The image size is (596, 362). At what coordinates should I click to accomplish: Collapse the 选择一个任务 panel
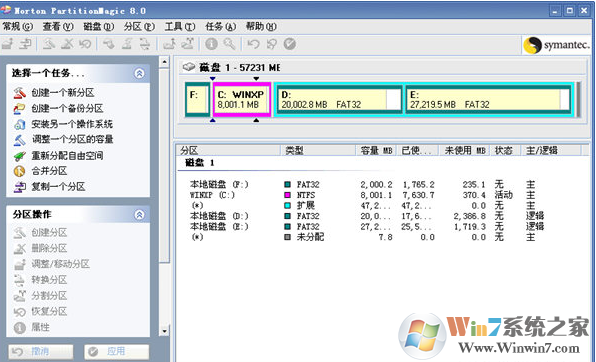139,73
